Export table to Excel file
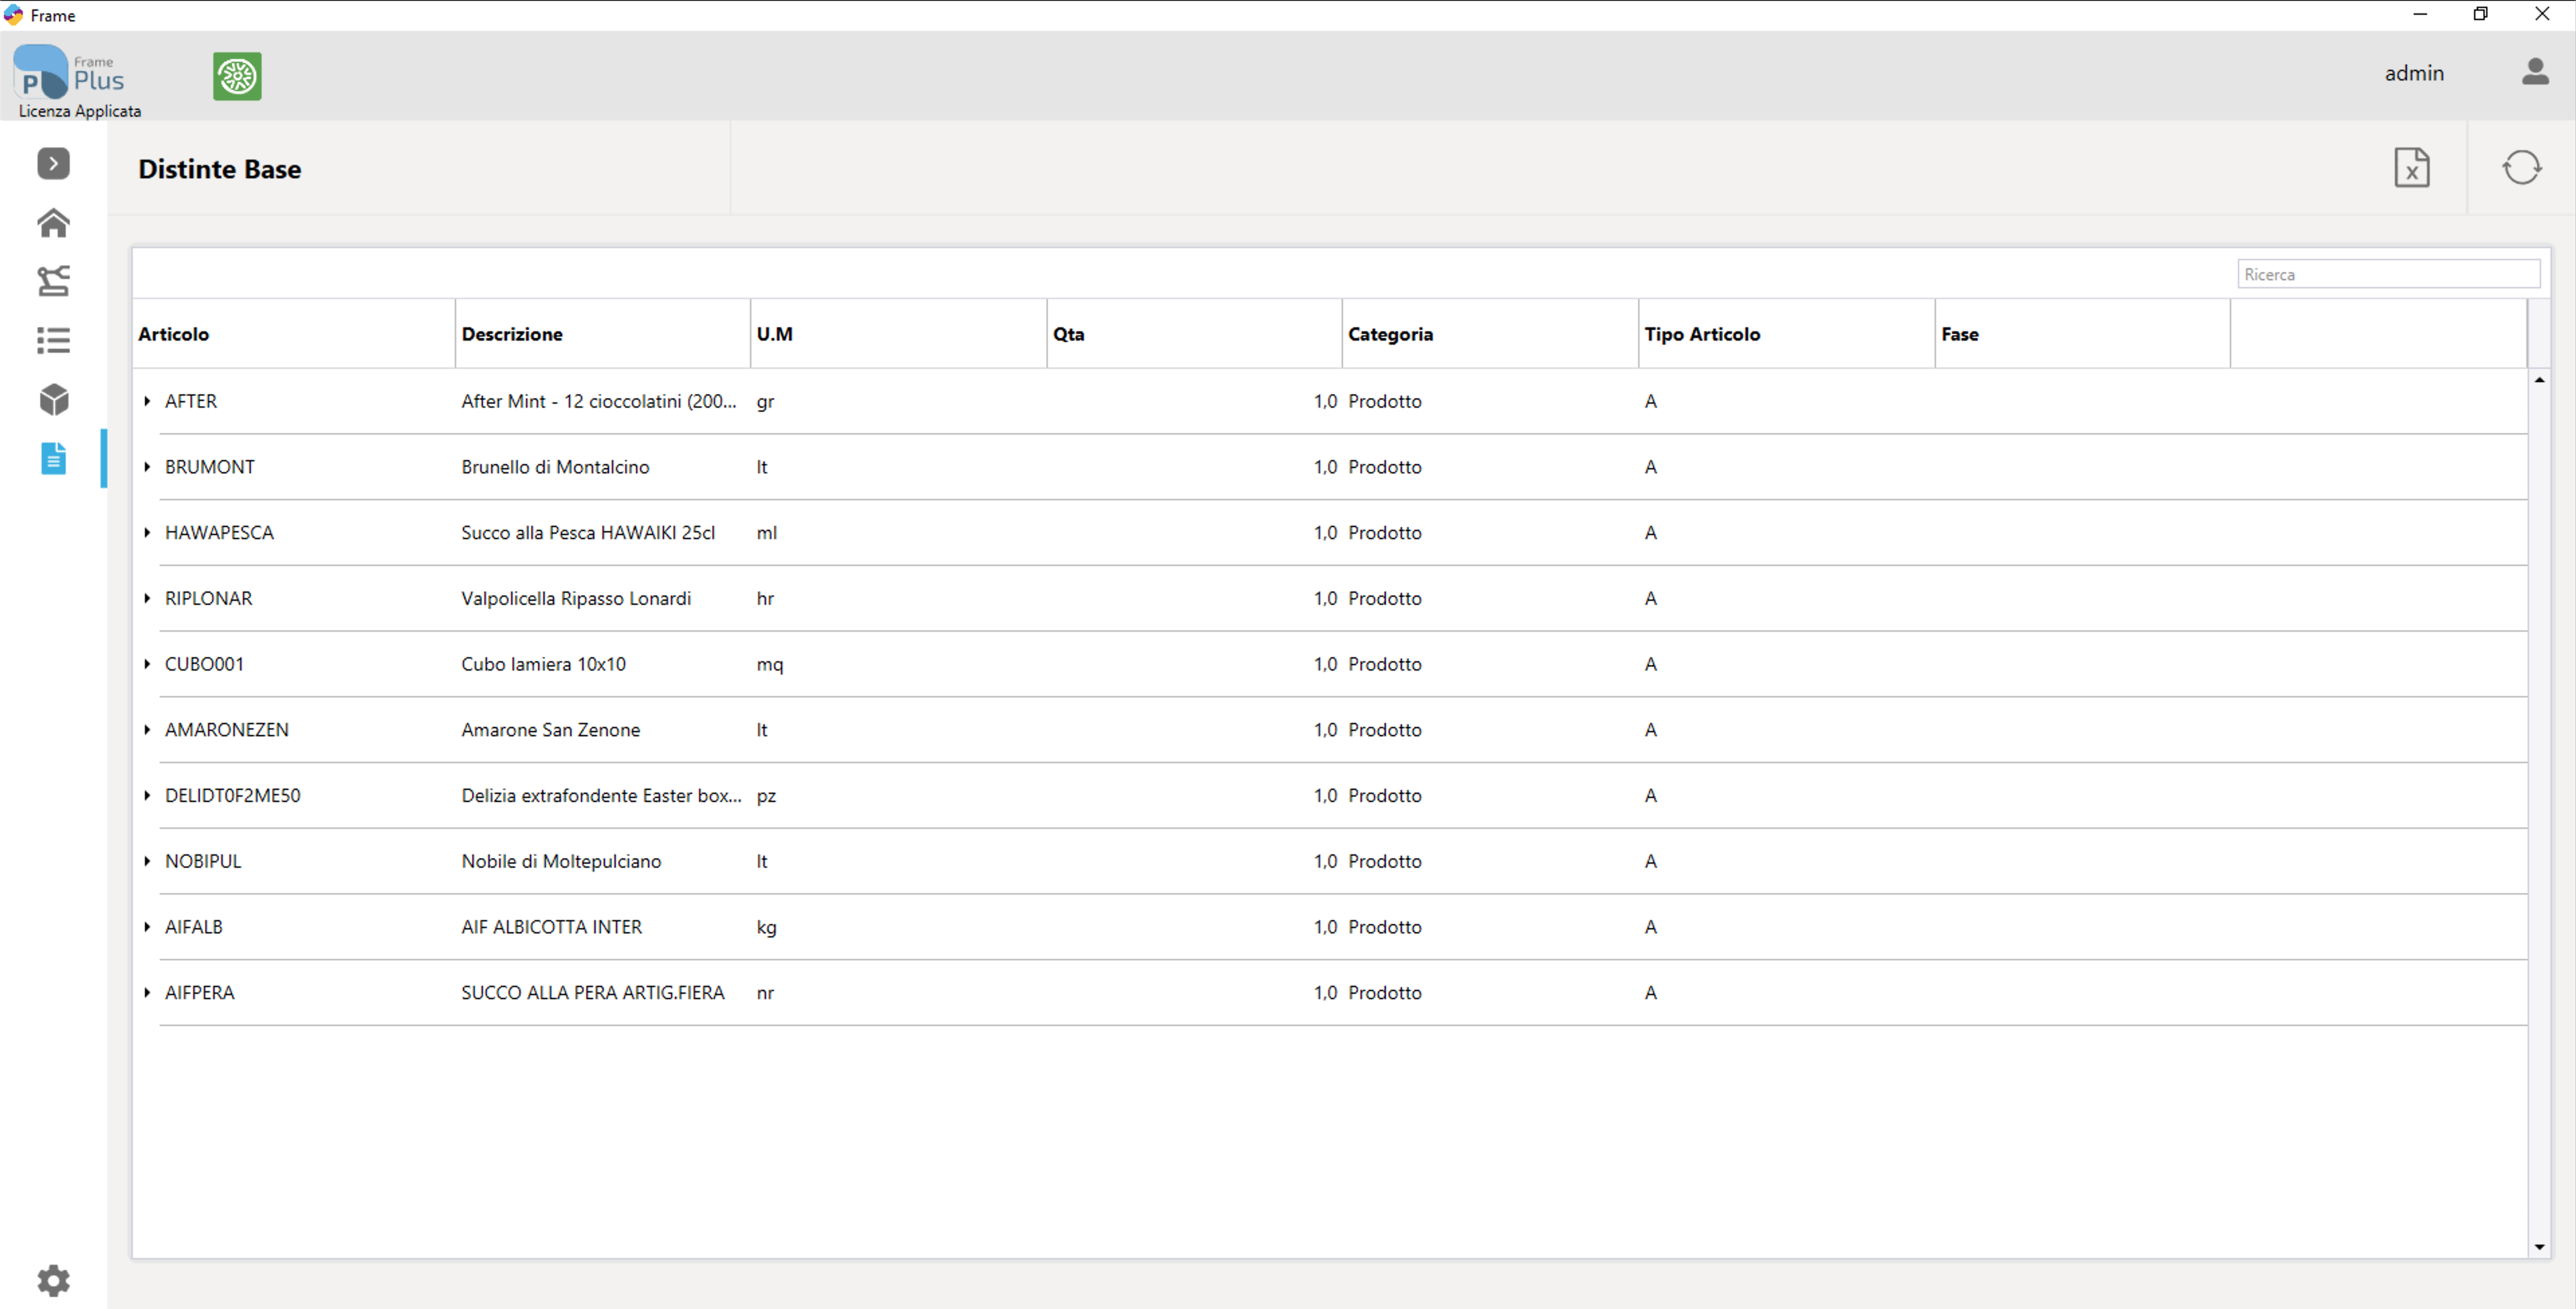Screen dimensions: 2576x1309 tap(2411, 168)
